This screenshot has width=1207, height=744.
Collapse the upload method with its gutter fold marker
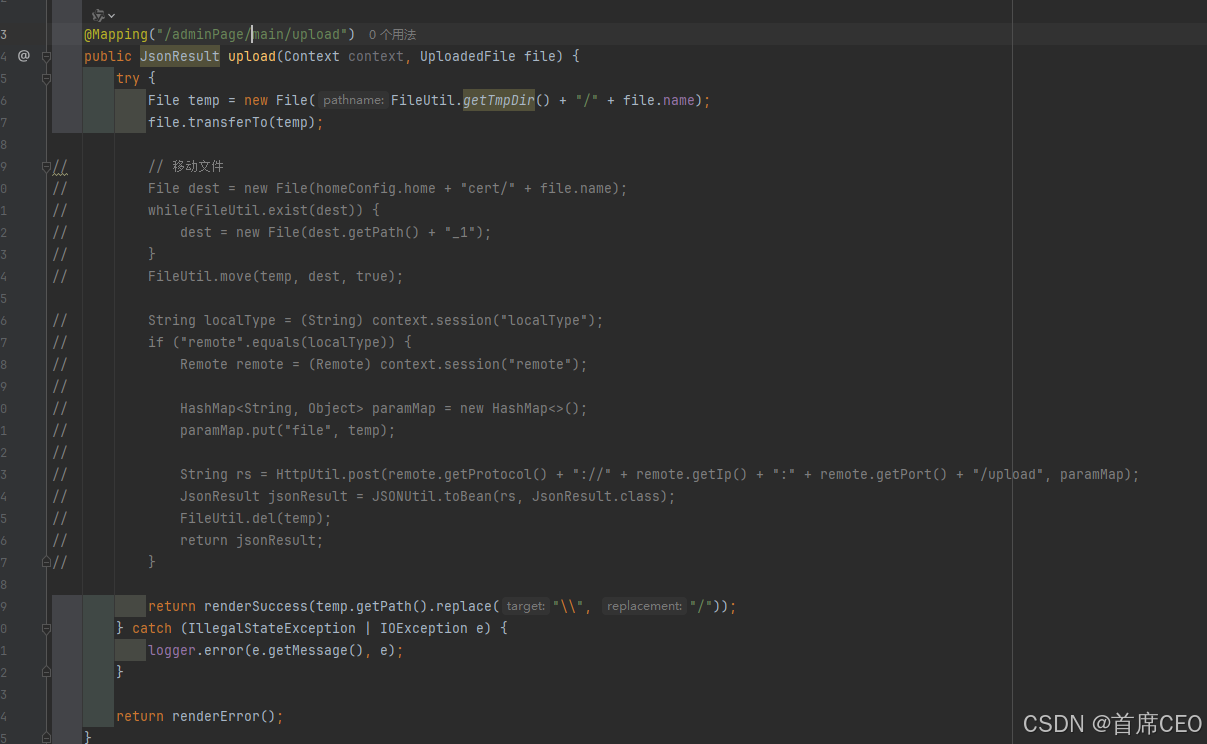[x=47, y=56]
